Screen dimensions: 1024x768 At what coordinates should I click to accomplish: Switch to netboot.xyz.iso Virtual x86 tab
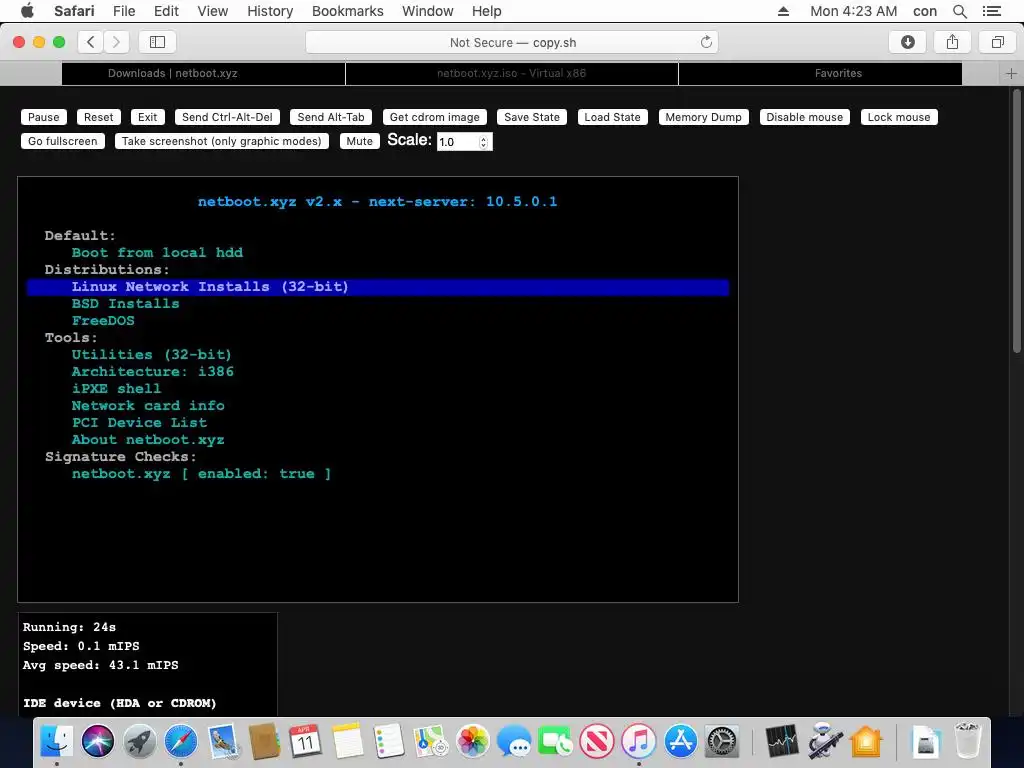click(x=511, y=73)
